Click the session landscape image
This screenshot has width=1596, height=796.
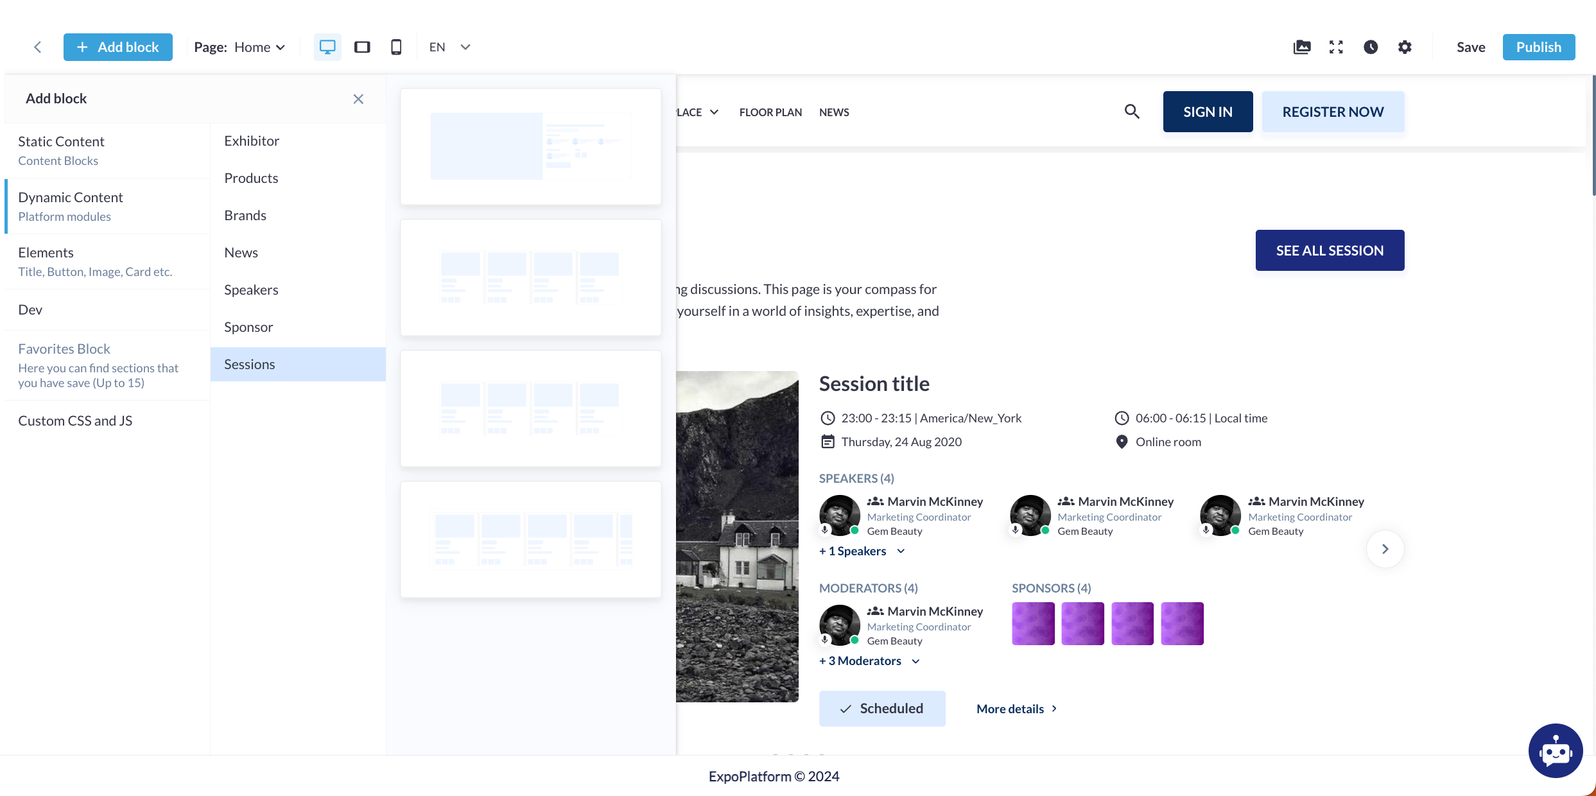(737, 537)
